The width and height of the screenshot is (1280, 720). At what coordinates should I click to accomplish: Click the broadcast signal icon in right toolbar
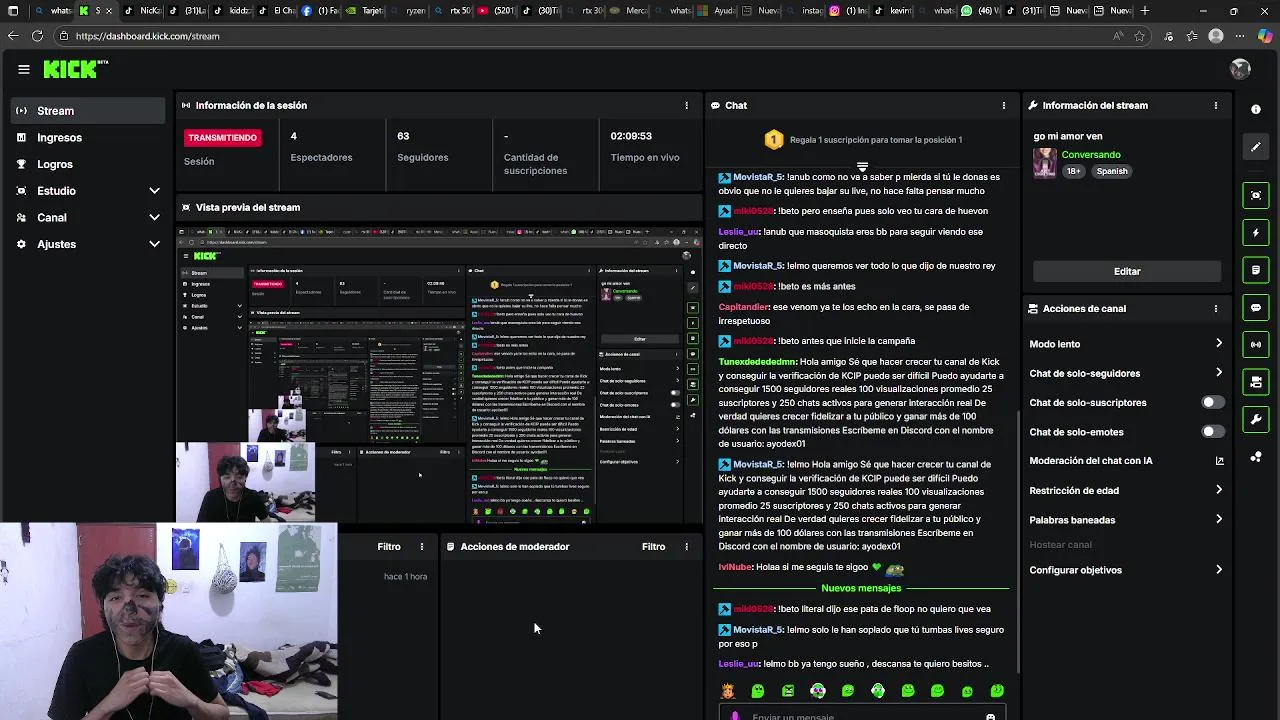[x=1256, y=345]
